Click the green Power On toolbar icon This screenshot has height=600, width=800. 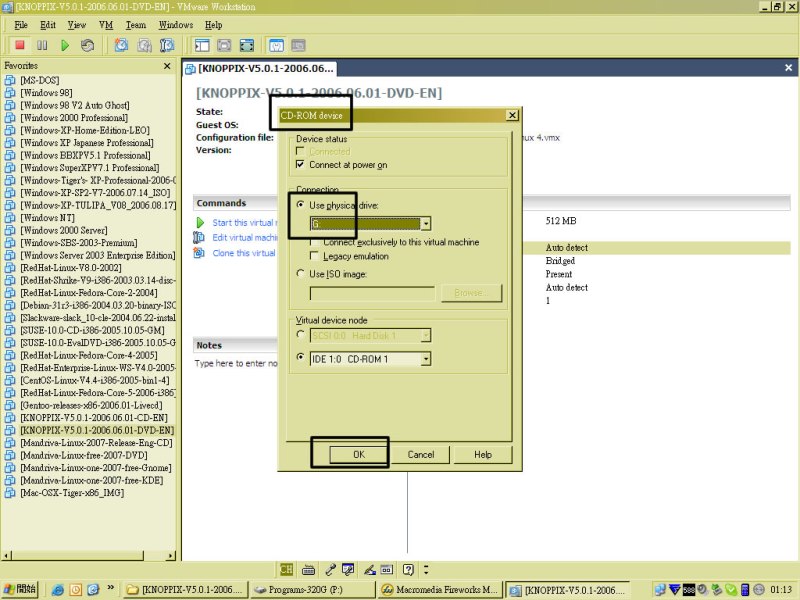(65, 45)
